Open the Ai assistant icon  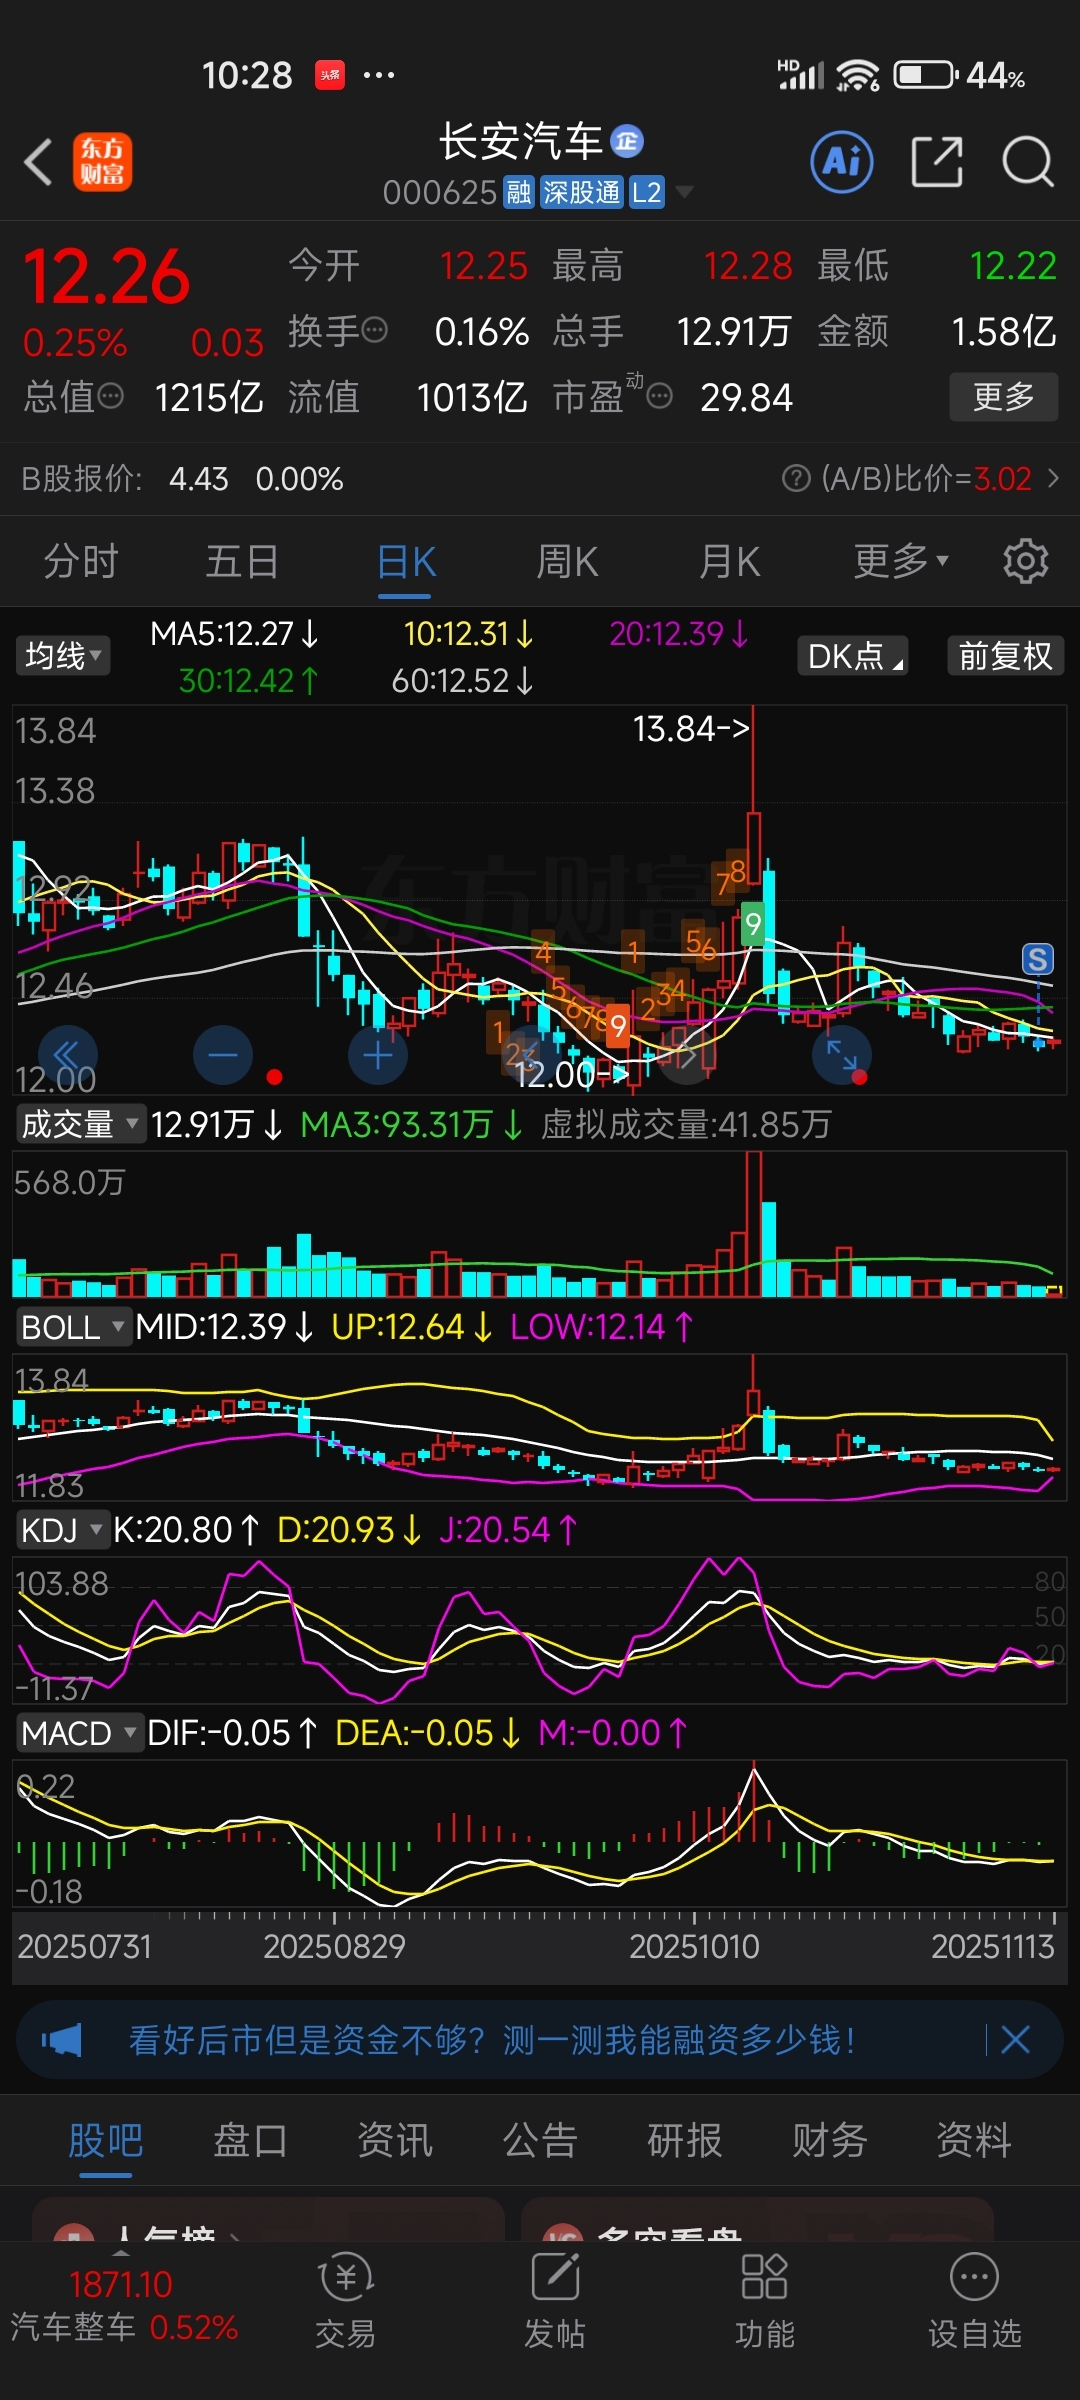click(841, 162)
